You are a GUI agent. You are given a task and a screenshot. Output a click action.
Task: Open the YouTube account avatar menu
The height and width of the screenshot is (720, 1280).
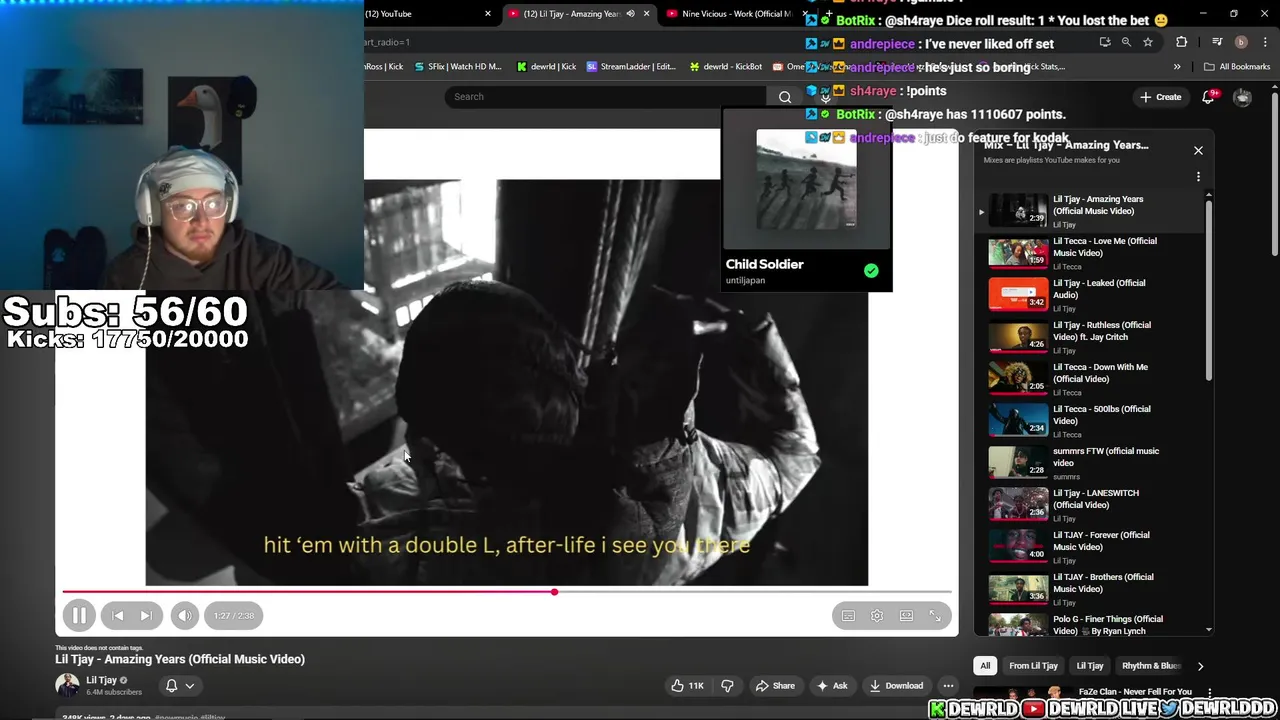point(1242,97)
